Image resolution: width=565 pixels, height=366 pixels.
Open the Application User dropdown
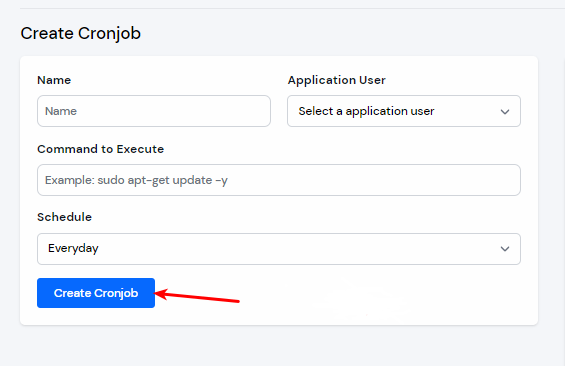coord(404,111)
